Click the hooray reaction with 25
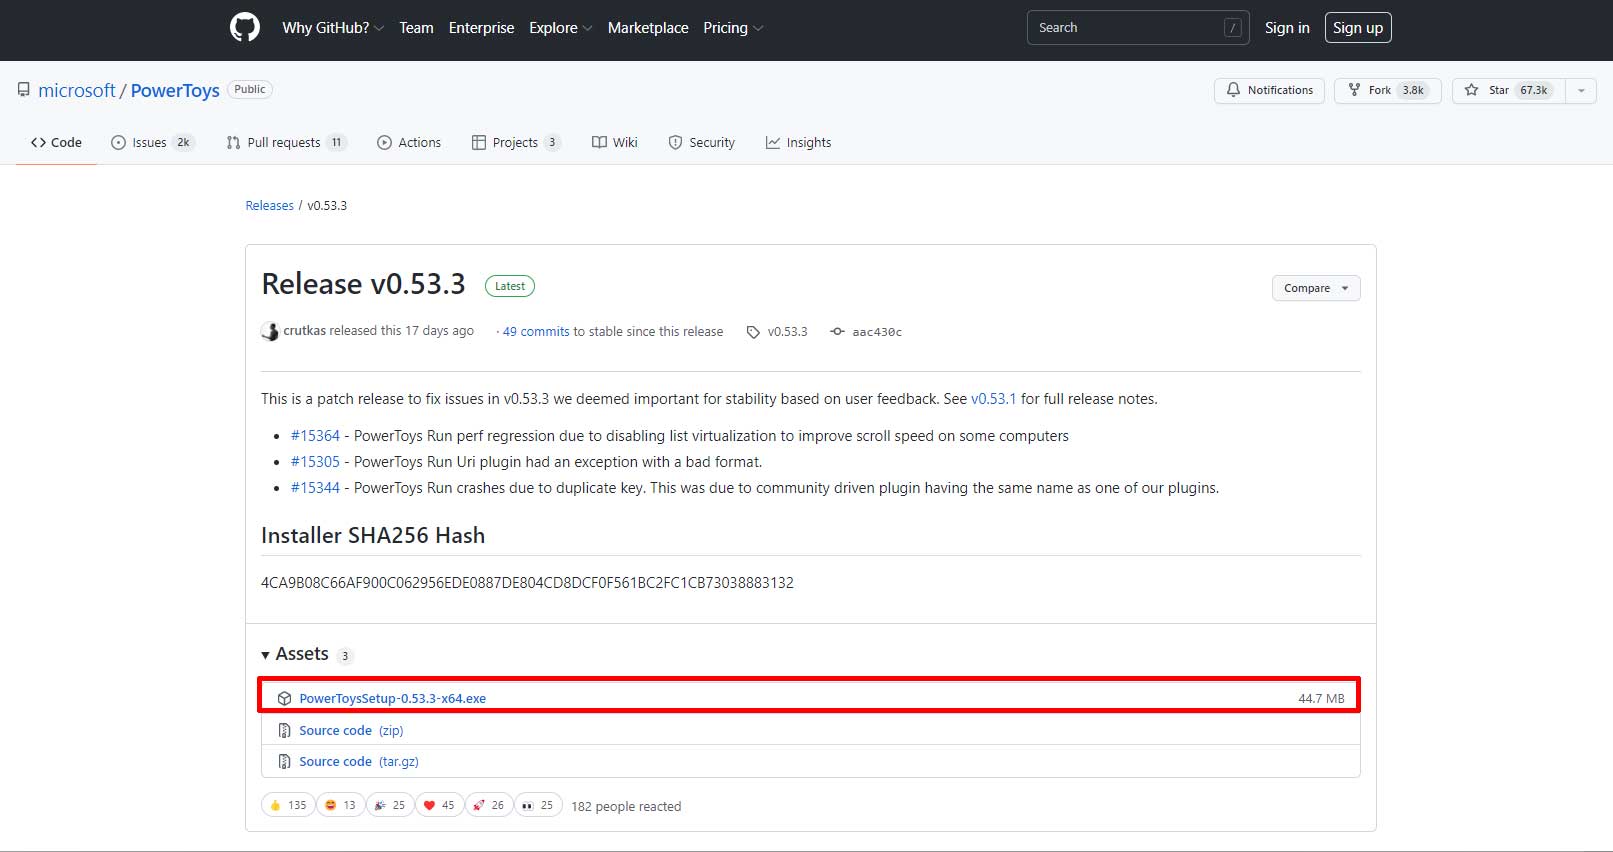The height and width of the screenshot is (852, 1613). (390, 805)
